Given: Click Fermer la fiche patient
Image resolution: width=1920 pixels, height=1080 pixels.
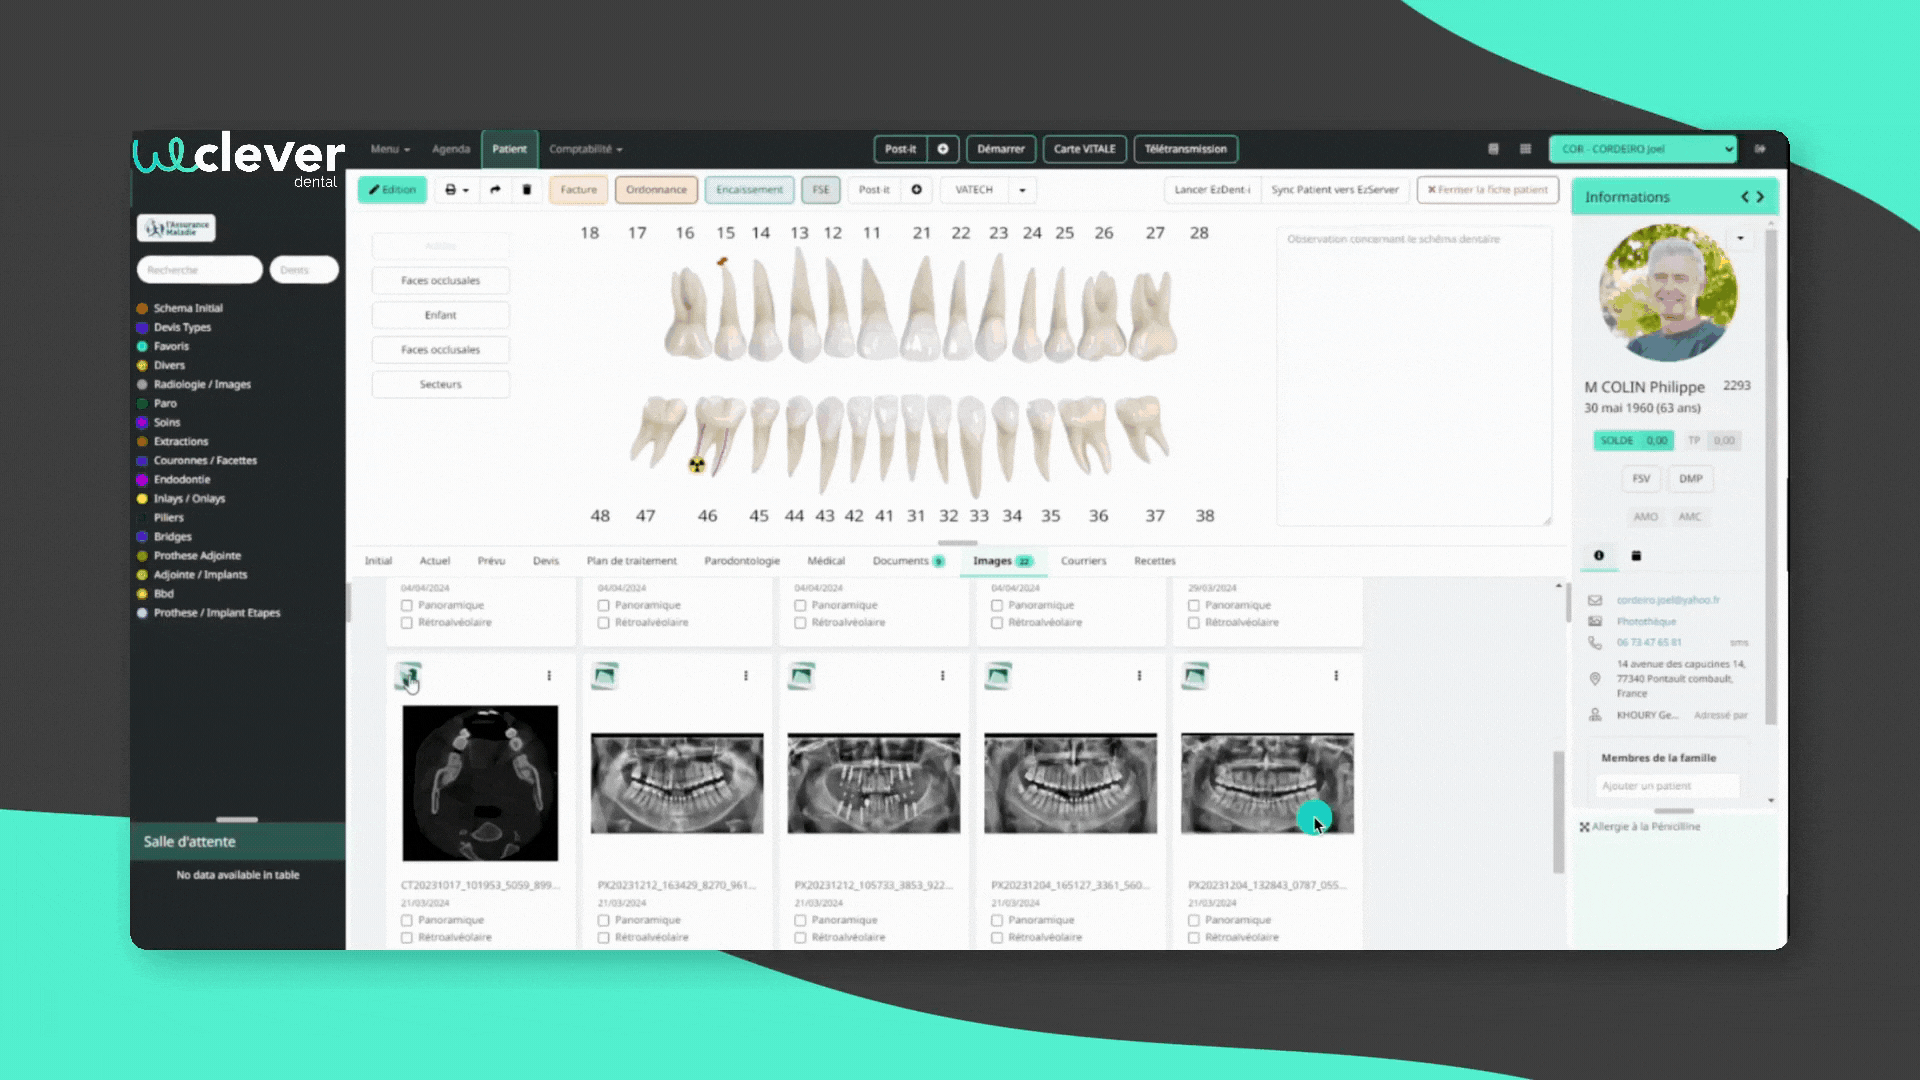Looking at the screenshot, I should [x=1488, y=190].
